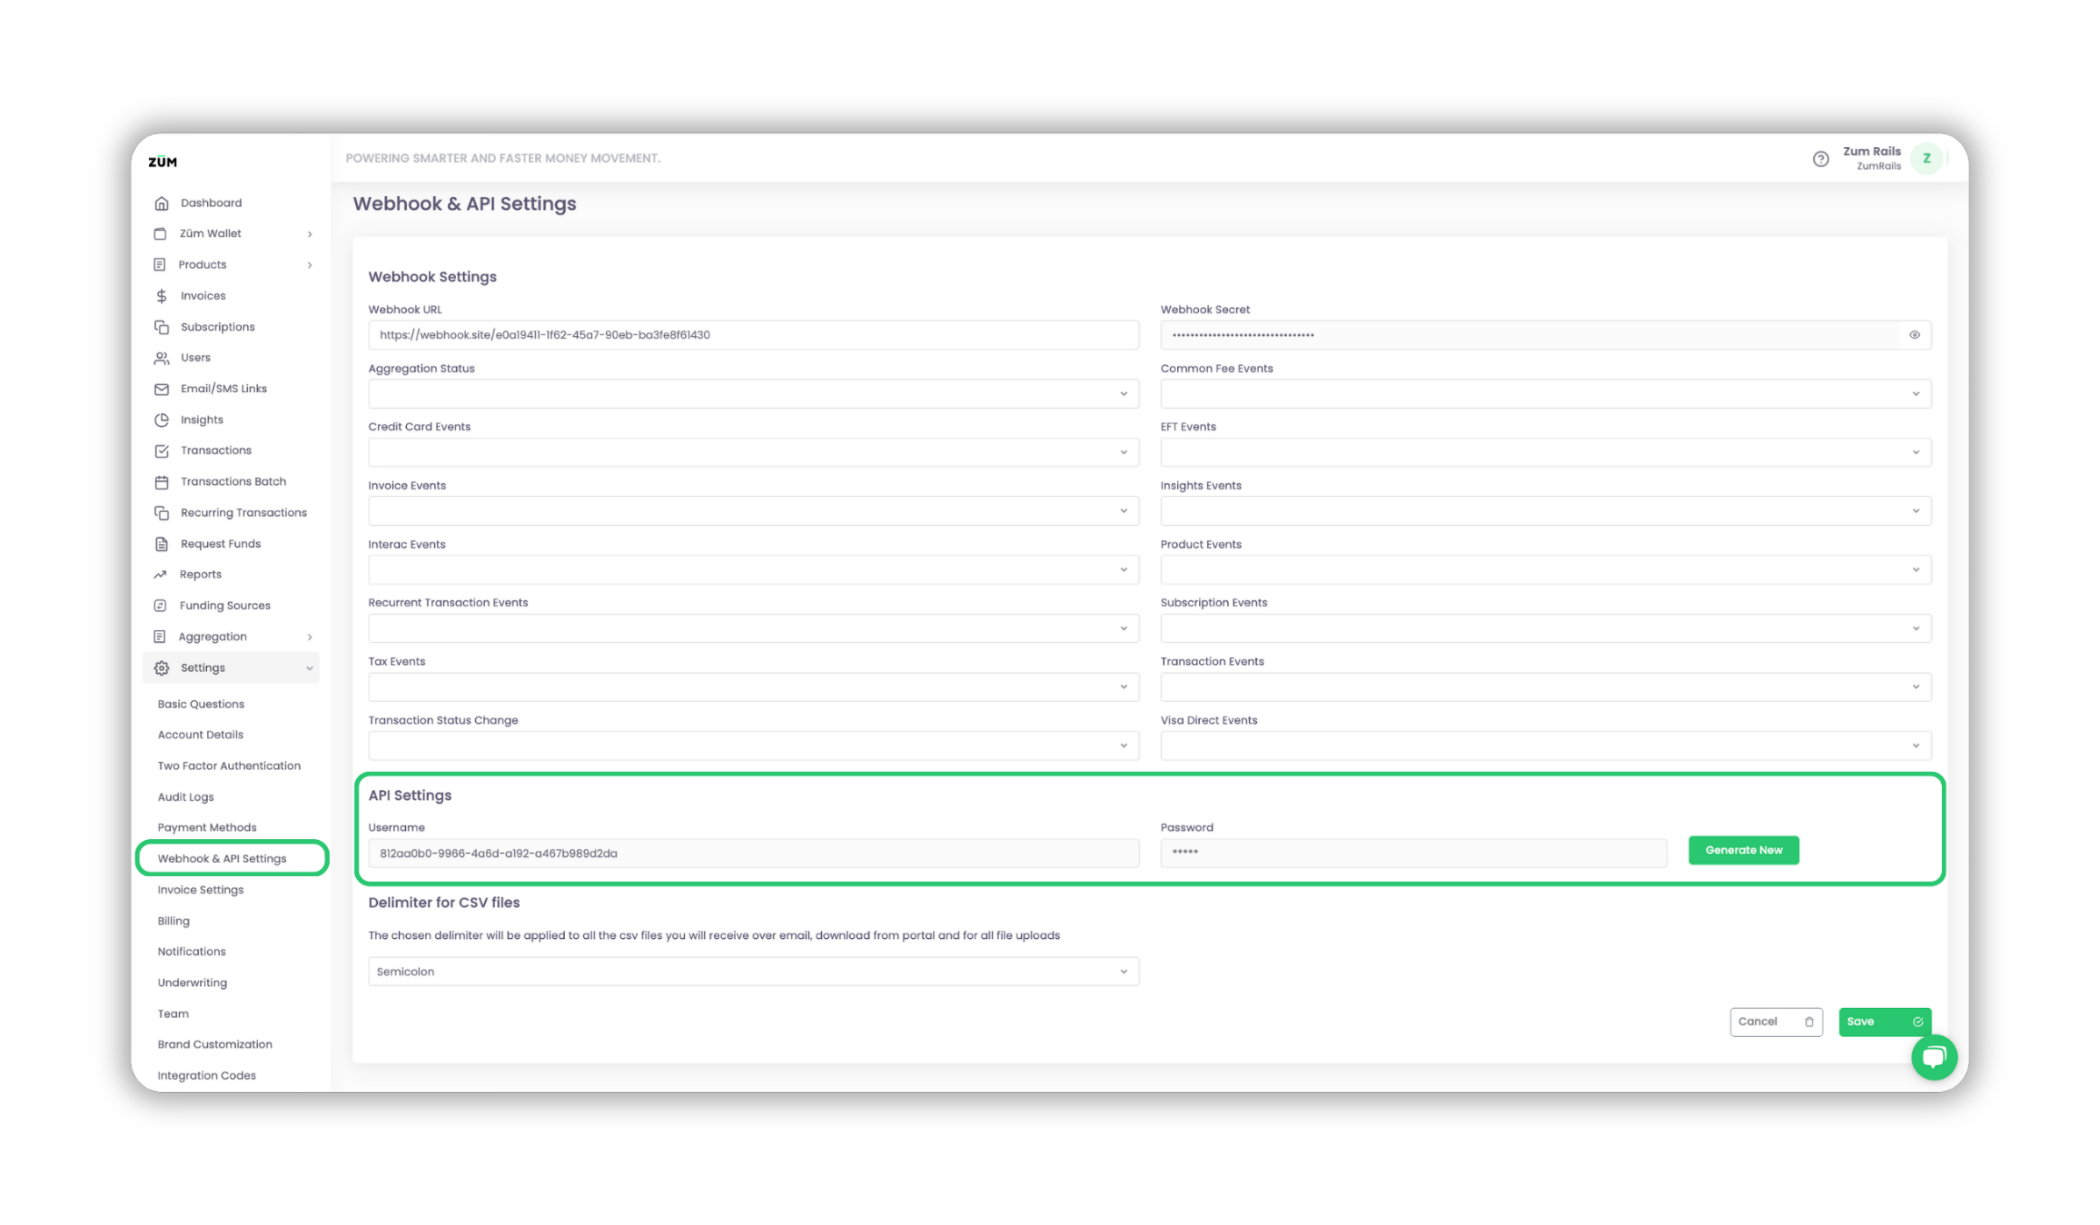The height and width of the screenshot is (1225, 2100).
Task: Open the chat support bubble
Action: pyautogui.click(x=1934, y=1057)
